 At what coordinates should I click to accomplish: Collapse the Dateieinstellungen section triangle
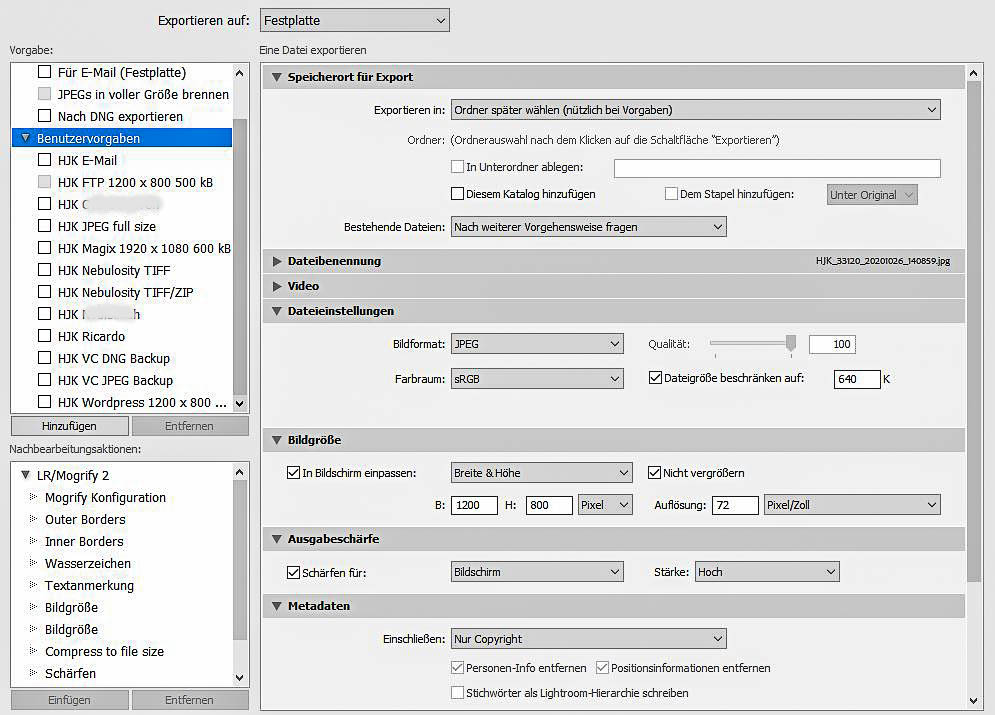[277, 311]
